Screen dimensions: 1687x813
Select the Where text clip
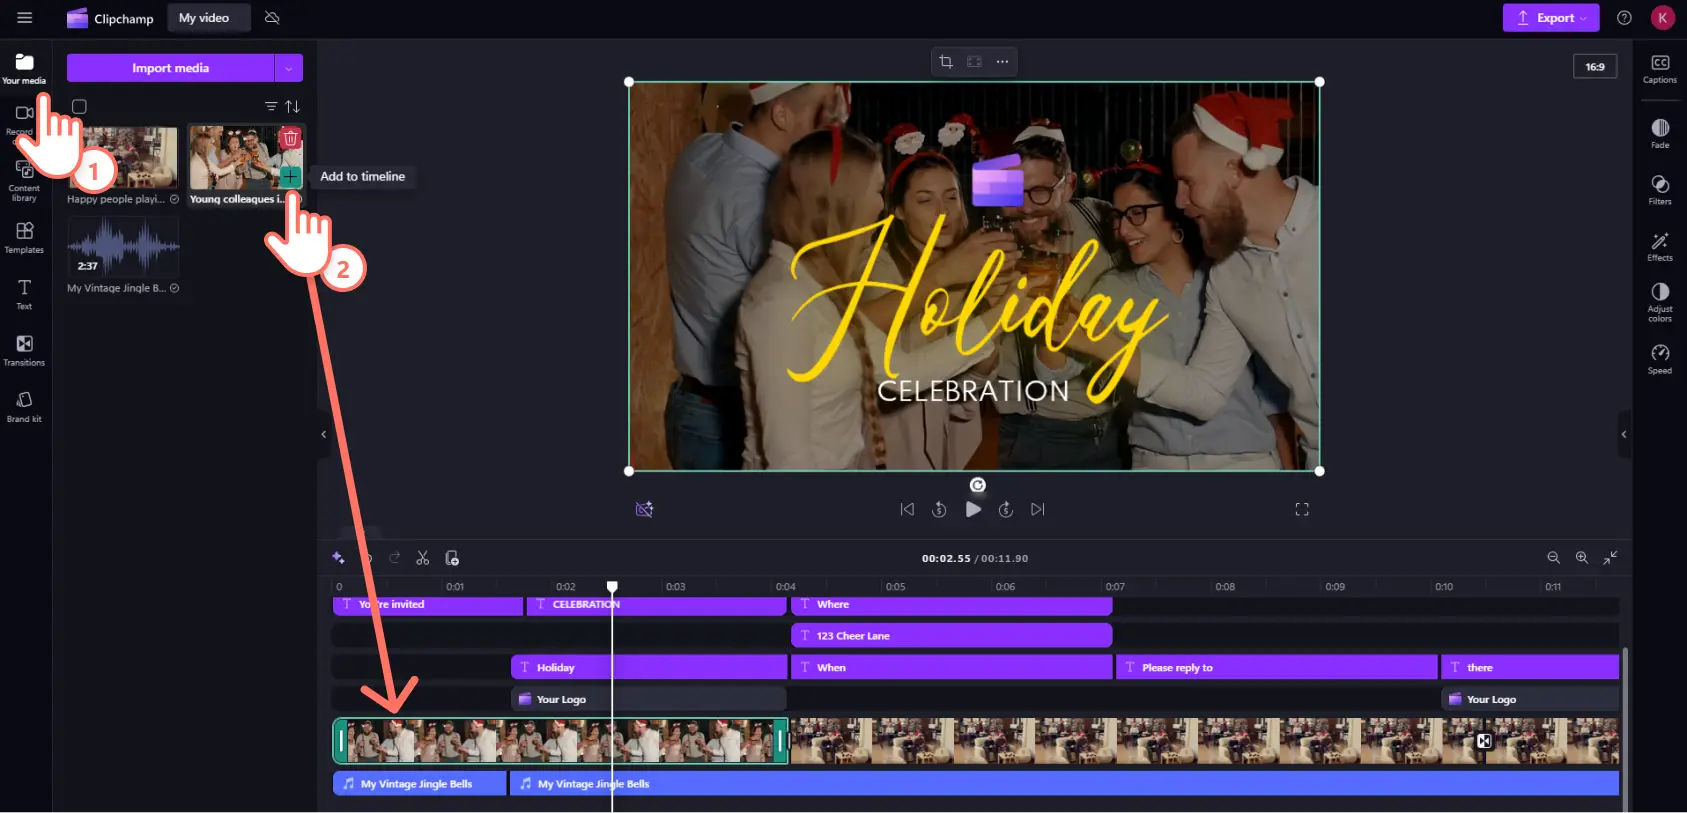pos(952,605)
